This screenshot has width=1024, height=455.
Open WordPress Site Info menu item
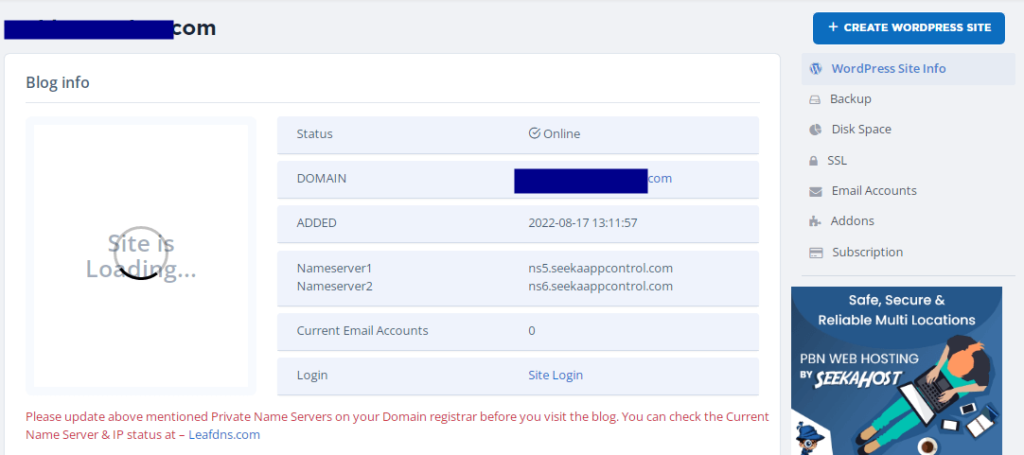[888, 69]
